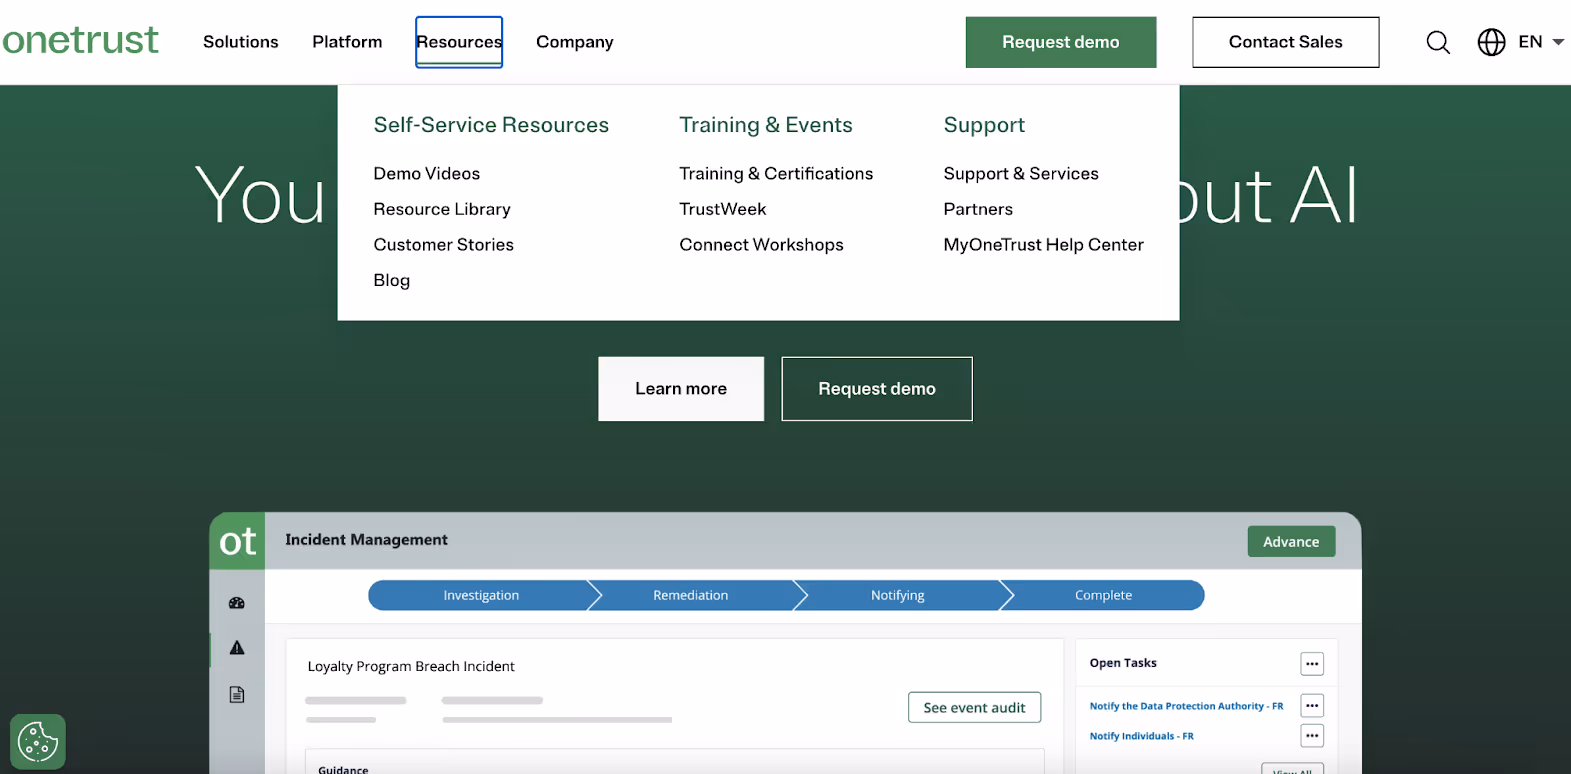Select the dashboard gauge sidebar icon
Viewport: 1571px width, 774px height.
click(237, 603)
